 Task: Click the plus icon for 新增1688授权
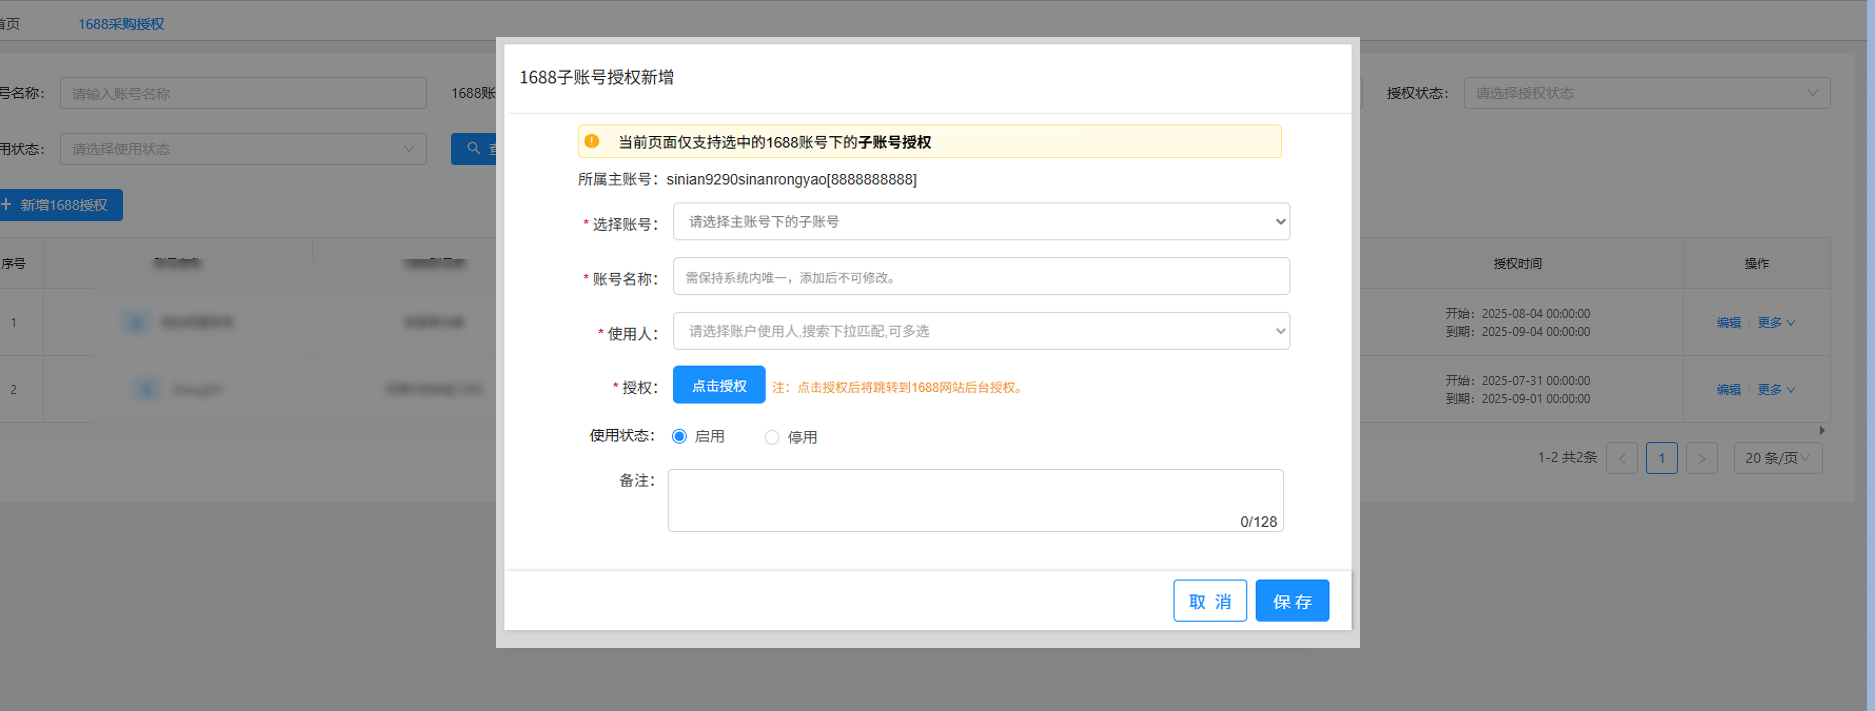[7, 205]
